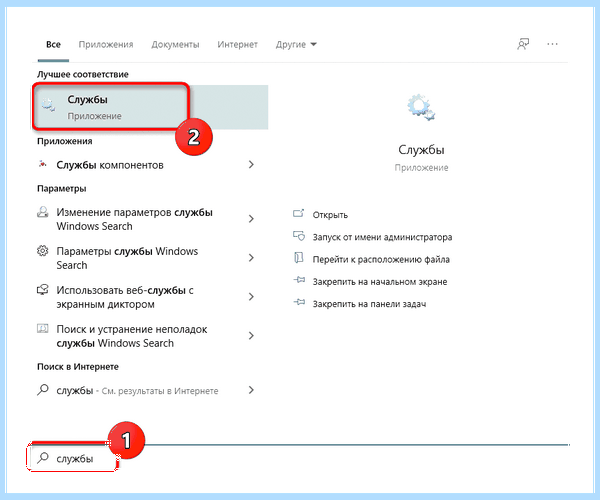The image size is (600, 500).
Task: Click the magnifier icon in the search box
Action: point(43,458)
